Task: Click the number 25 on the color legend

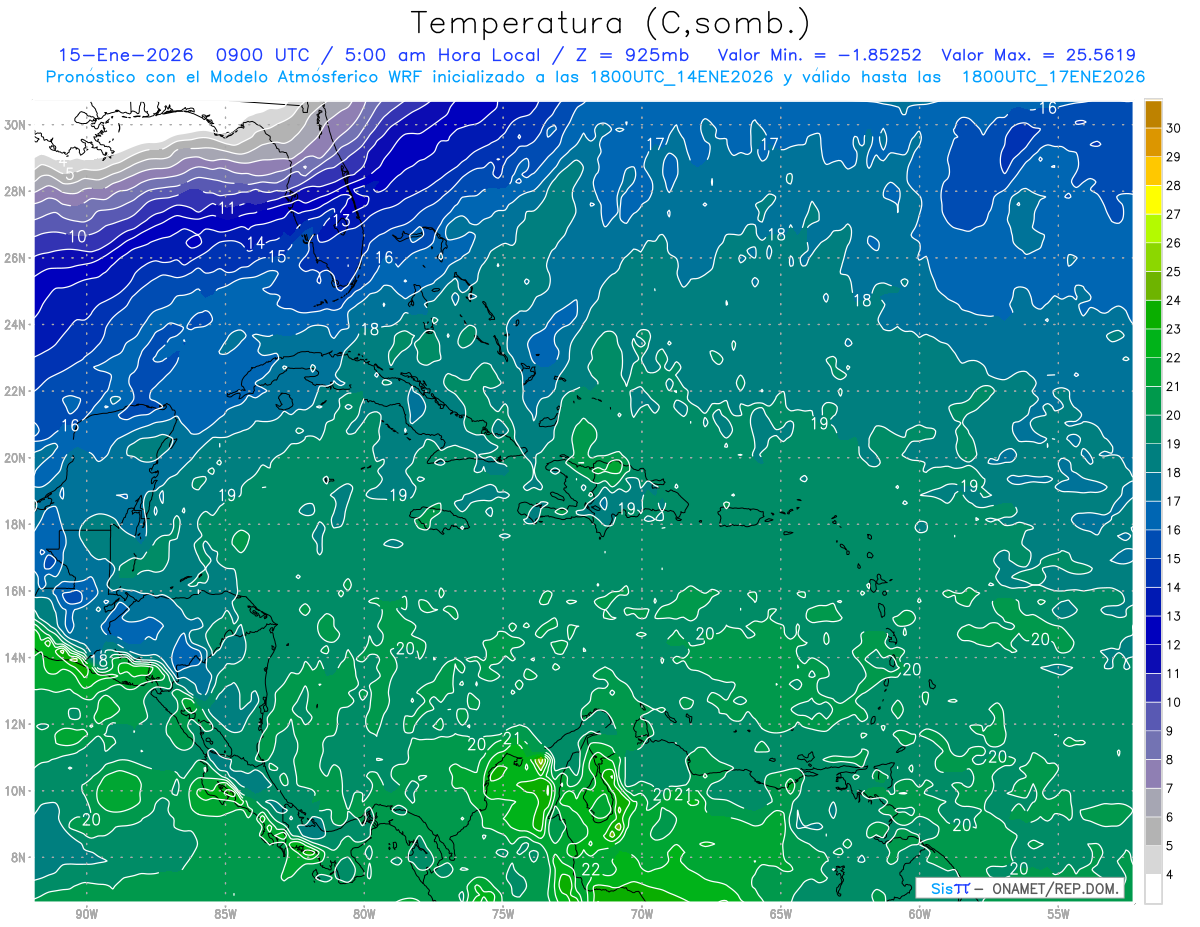Action: coord(1174,272)
